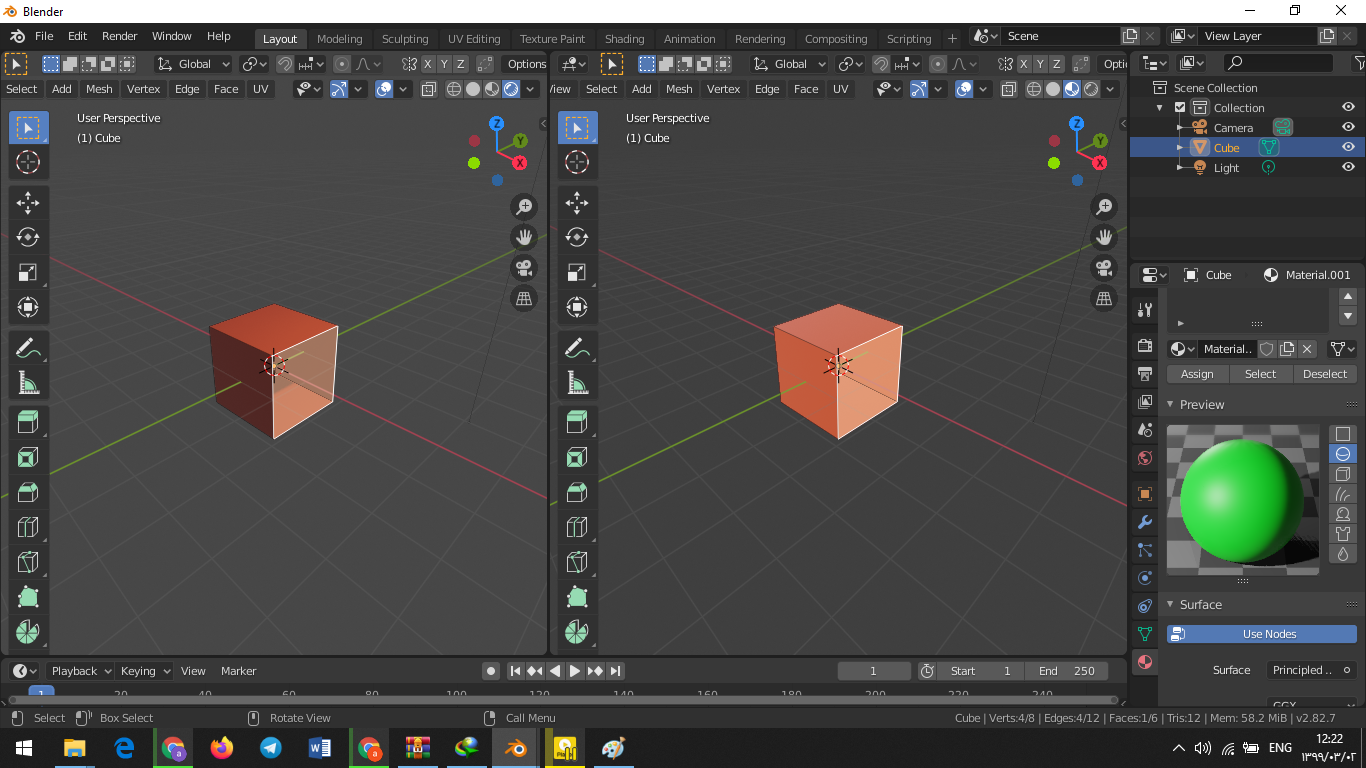1366x768 pixels.
Task: Hide the Camera object in outliner
Action: (x=1348, y=127)
